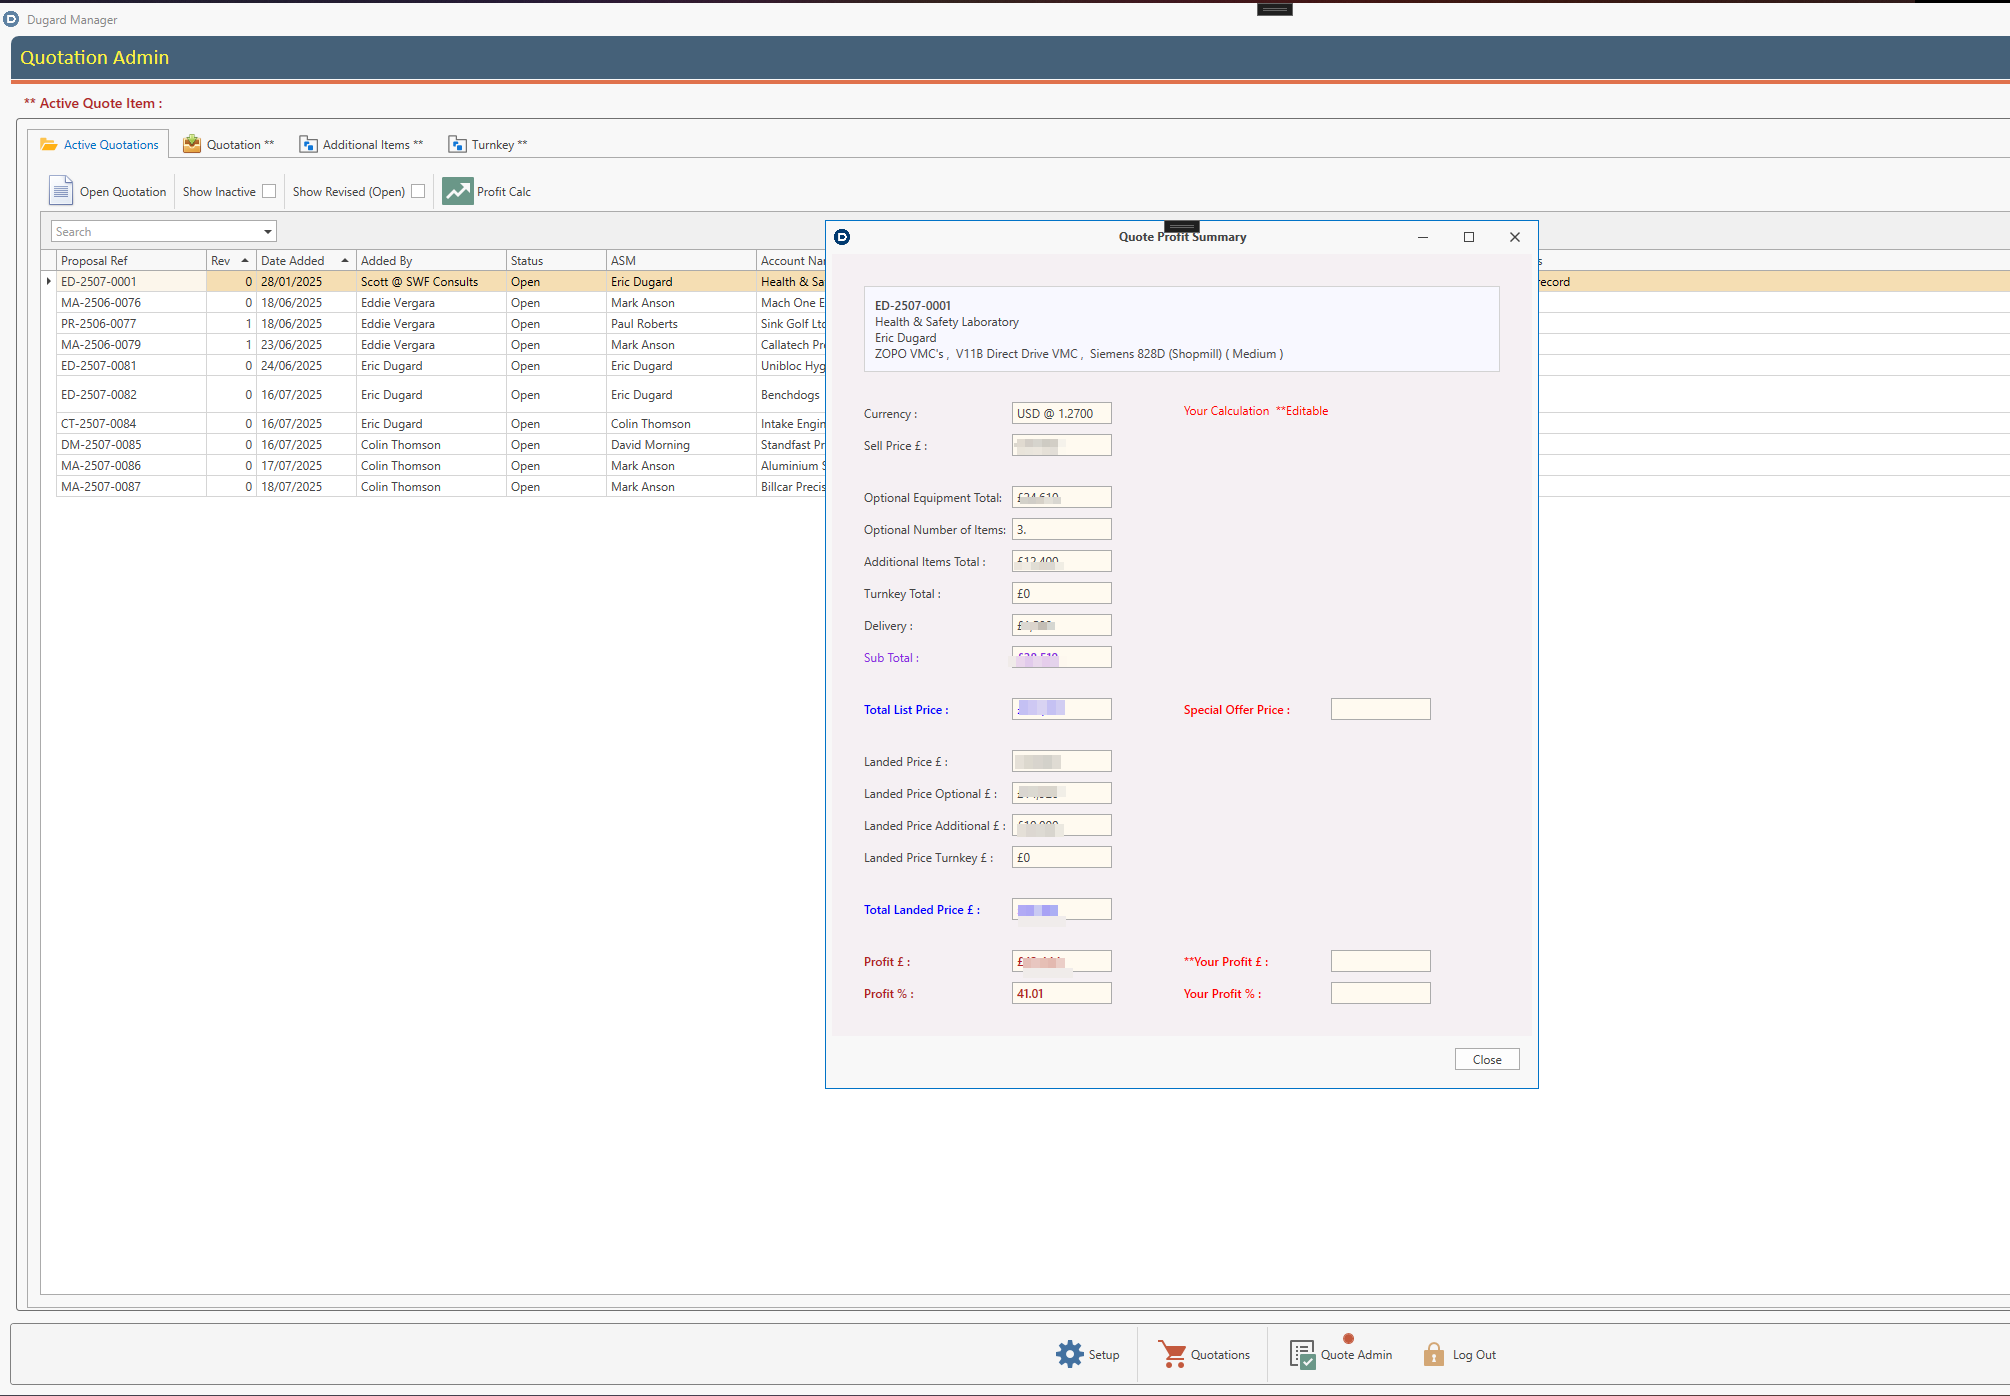Expand the Search combo box dropdown
The height and width of the screenshot is (1396, 2010).
268,232
